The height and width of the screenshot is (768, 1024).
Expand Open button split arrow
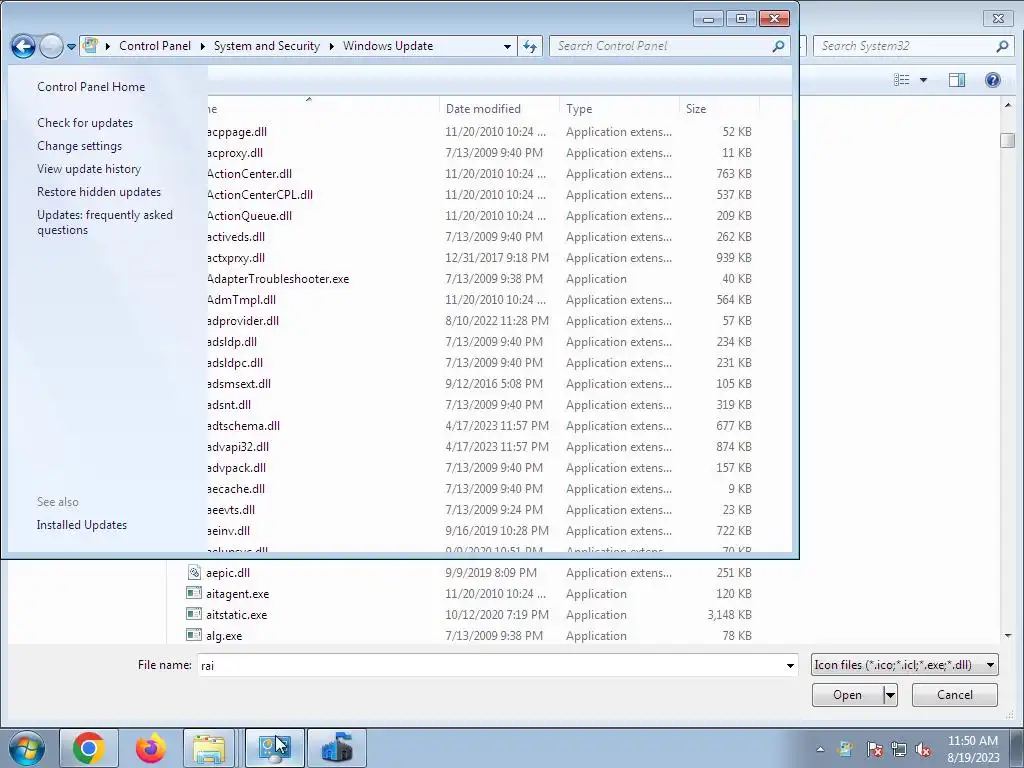890,695
